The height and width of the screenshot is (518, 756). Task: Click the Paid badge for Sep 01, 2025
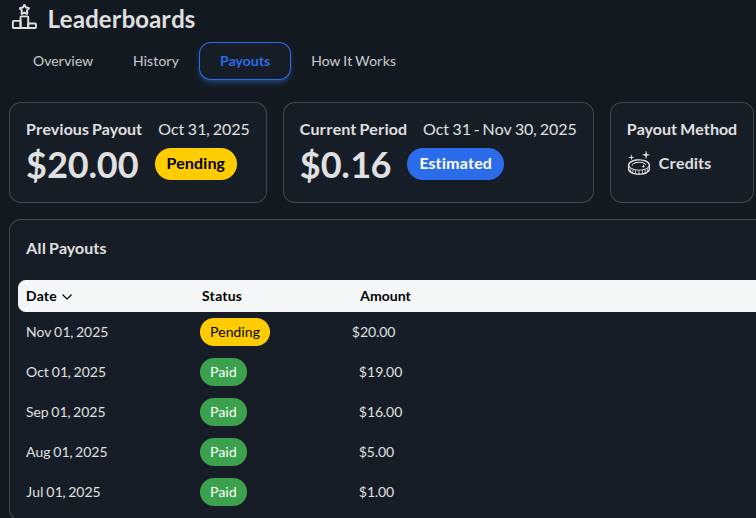point(223,412)
